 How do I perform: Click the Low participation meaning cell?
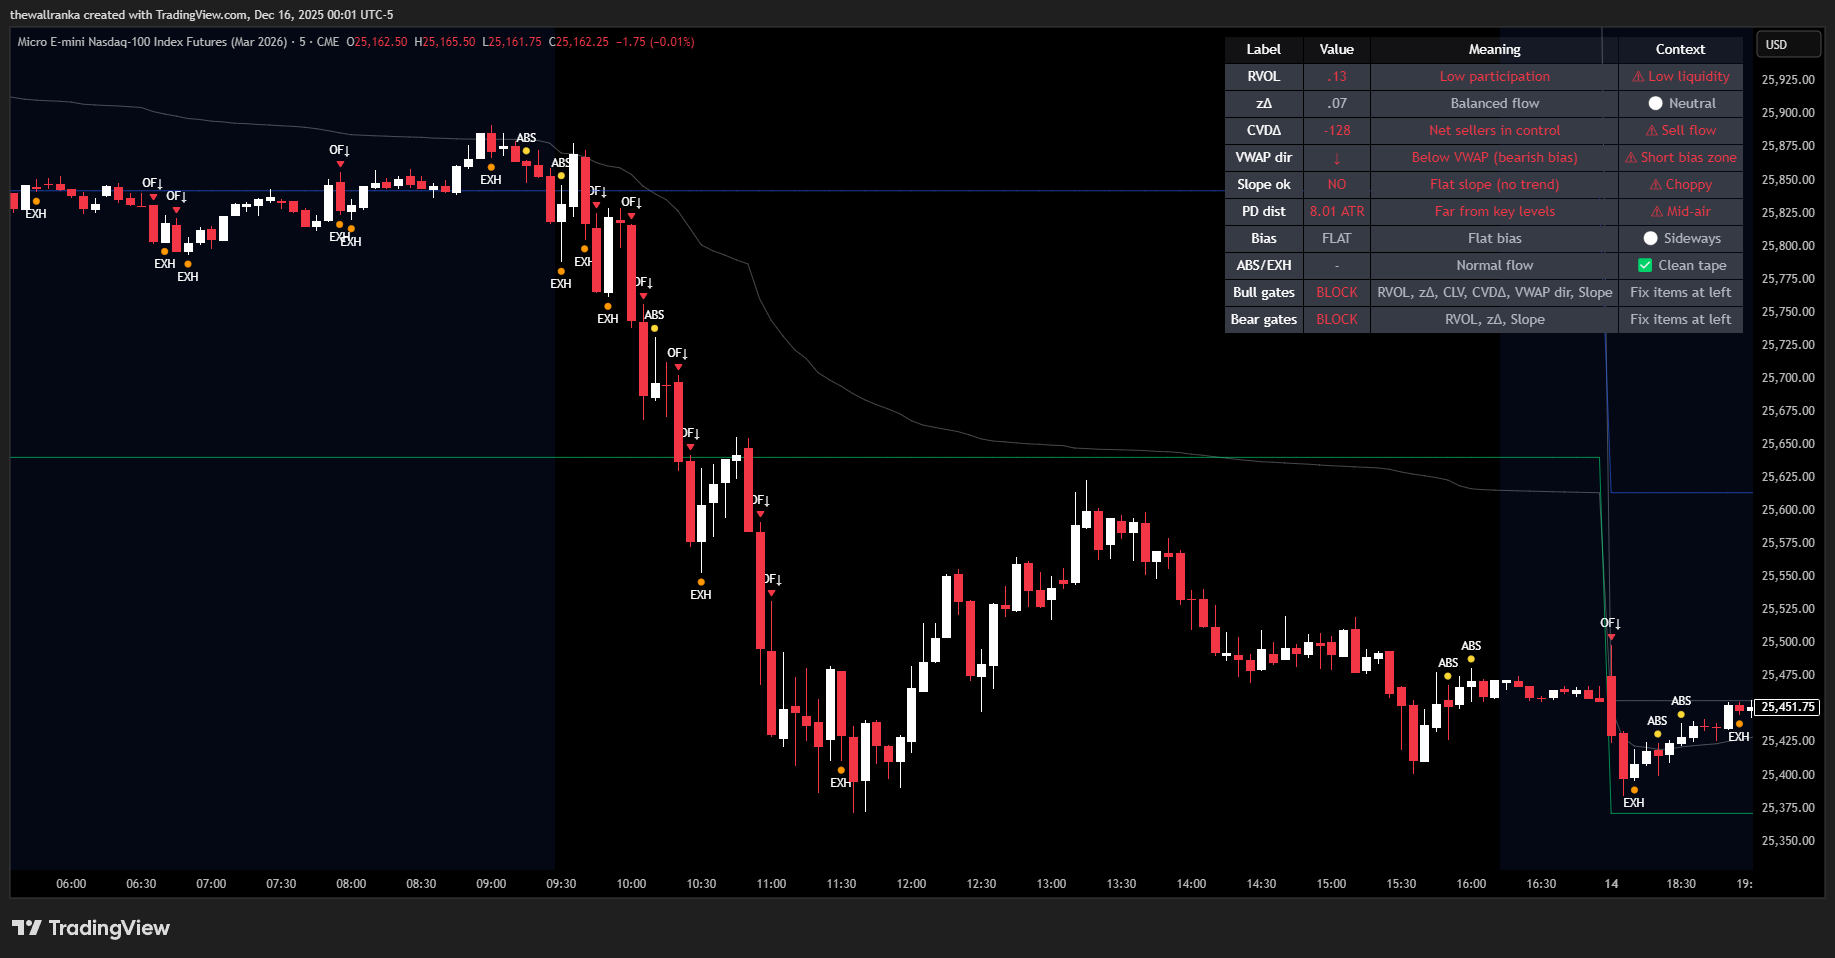pos(1495,76)
